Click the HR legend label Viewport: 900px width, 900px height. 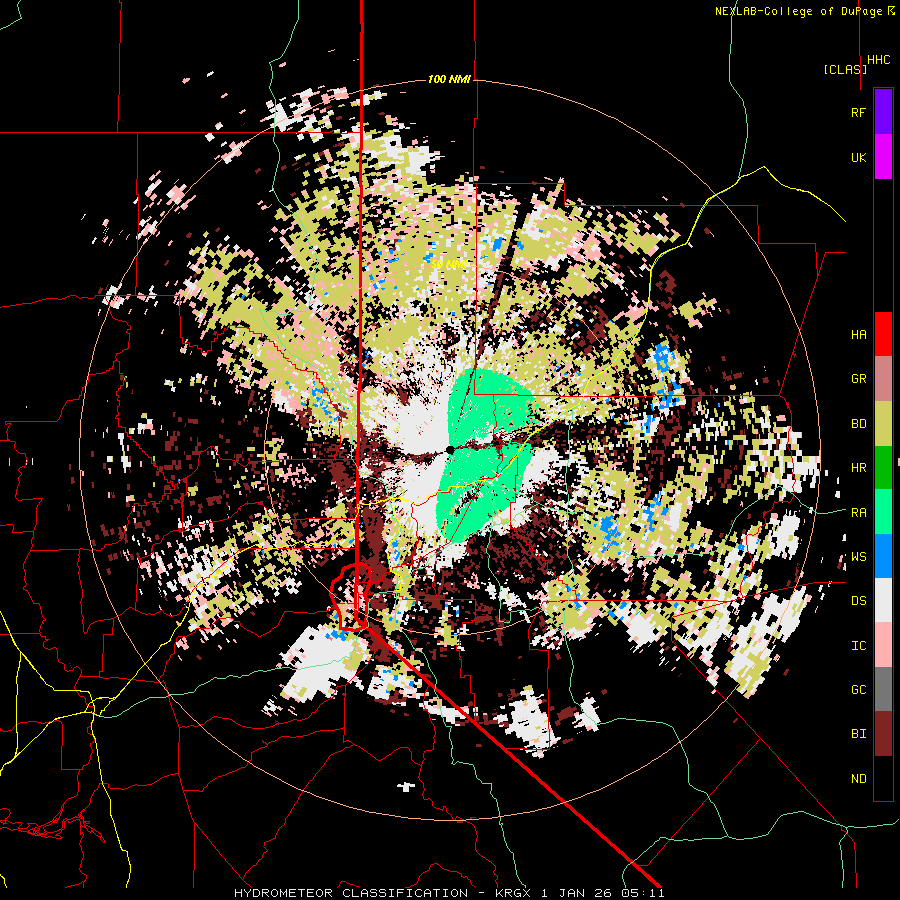858,468
